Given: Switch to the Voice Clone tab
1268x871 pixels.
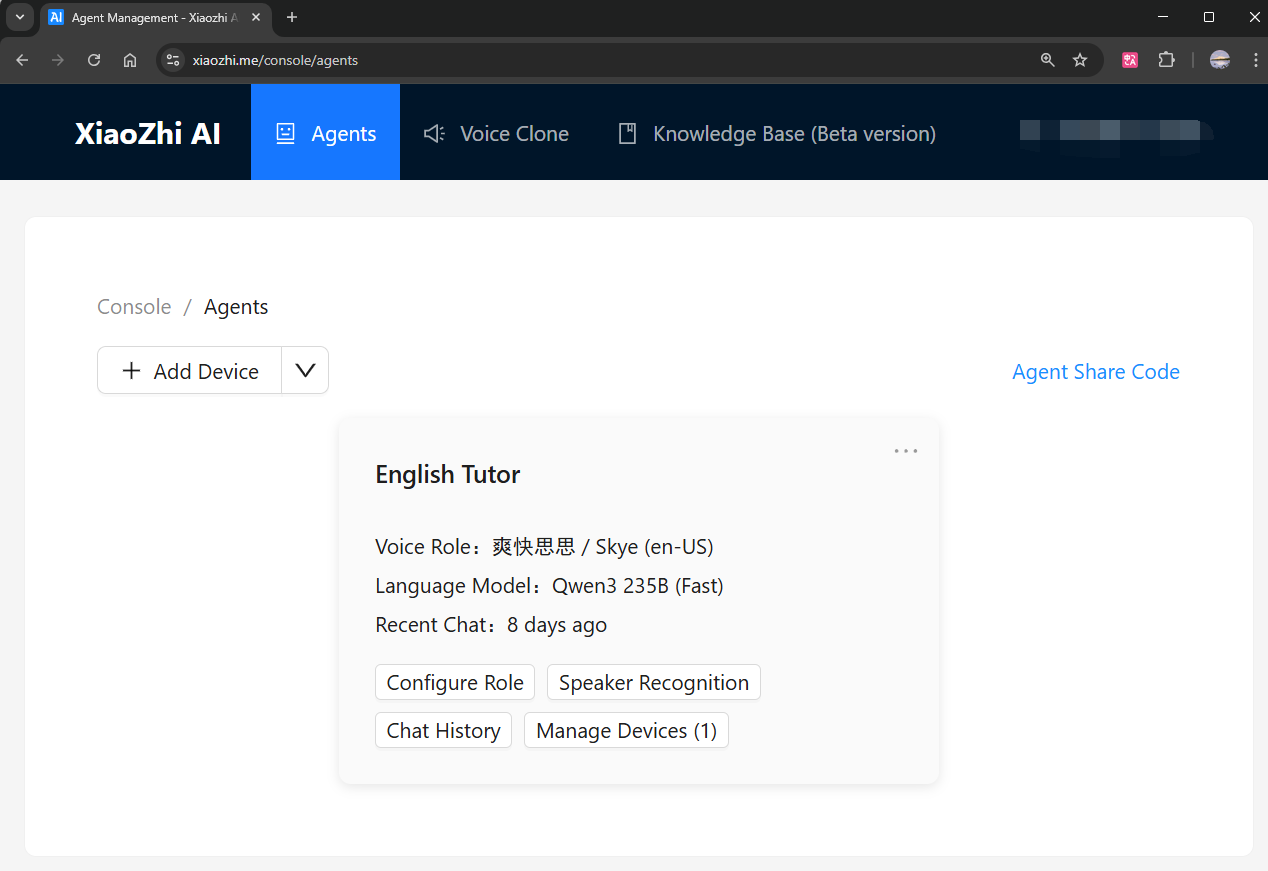Looking at the screenshot, I should pyautogui.click(x=496, y=134).
